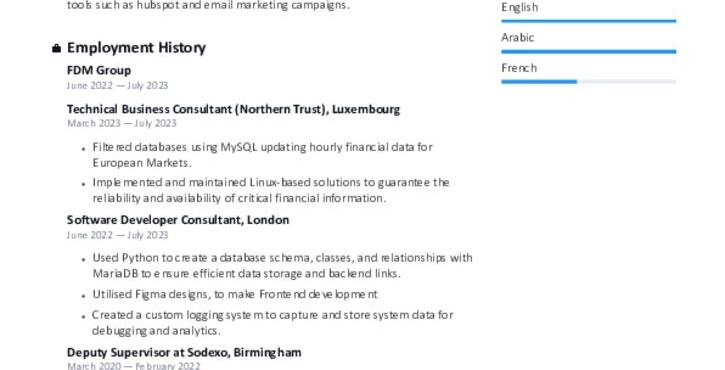Click the English language label
The width and height of the screenshot is (725, 370).
520,7
